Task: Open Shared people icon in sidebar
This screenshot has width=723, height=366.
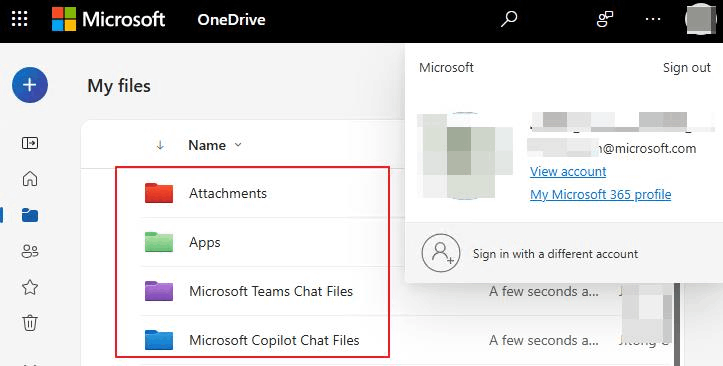Action: tap(30, 251)
